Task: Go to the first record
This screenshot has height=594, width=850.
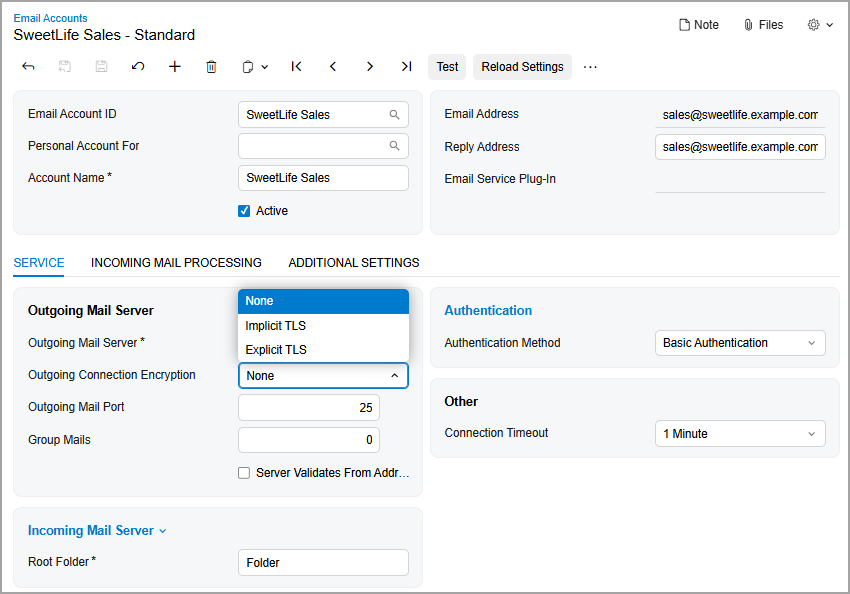Action: pos(297,67)
